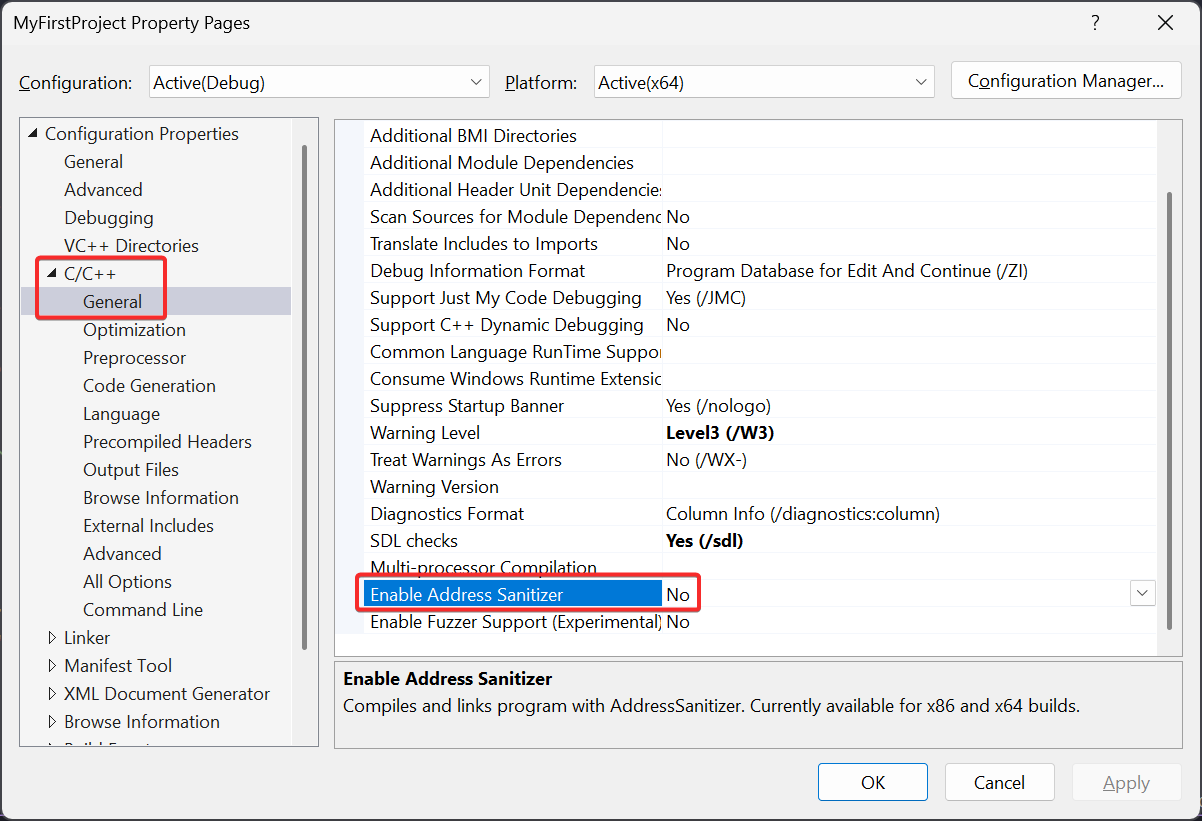The width and height of the screenshot is (1202, 821).
Task: Select the Debugging properties page
Action: (x=109, y=218)
